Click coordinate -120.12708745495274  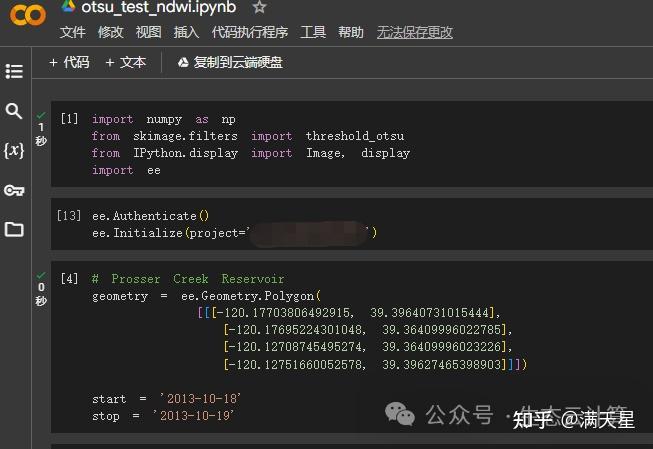pos(297,347)
